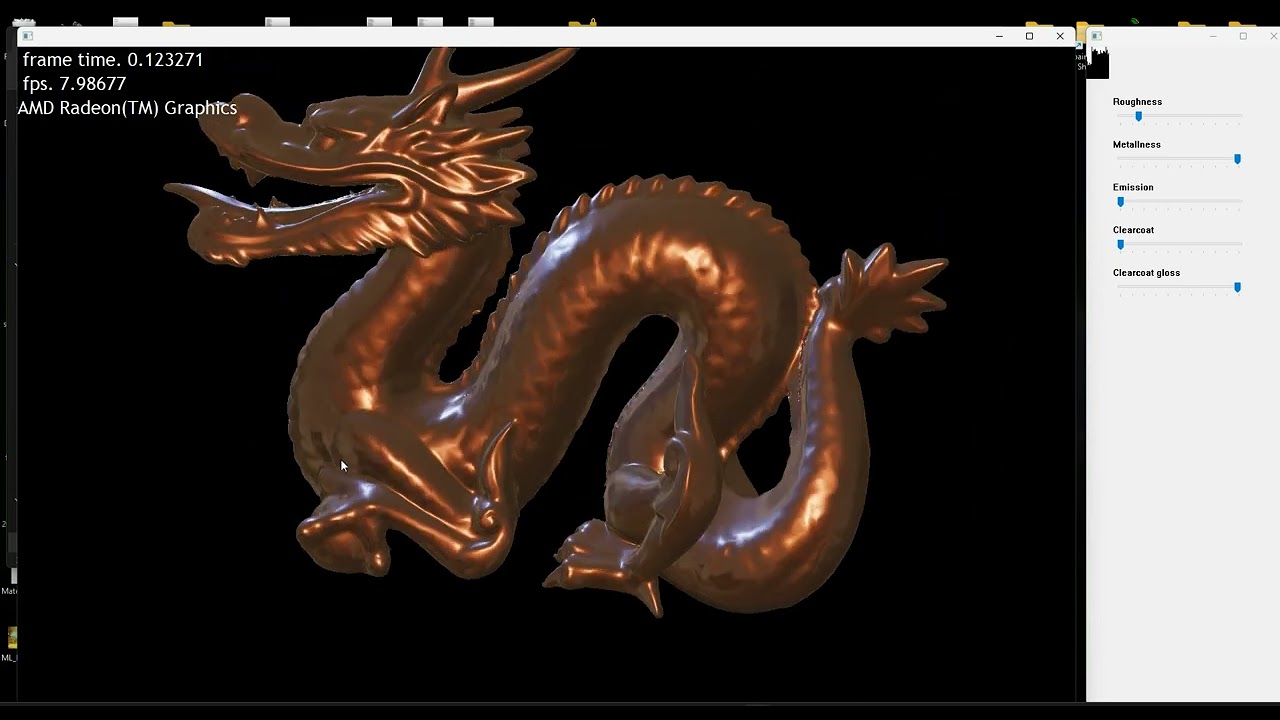The image size is (1280, 720).
Task: Maximize the dragon render window
Action: 1029,36
